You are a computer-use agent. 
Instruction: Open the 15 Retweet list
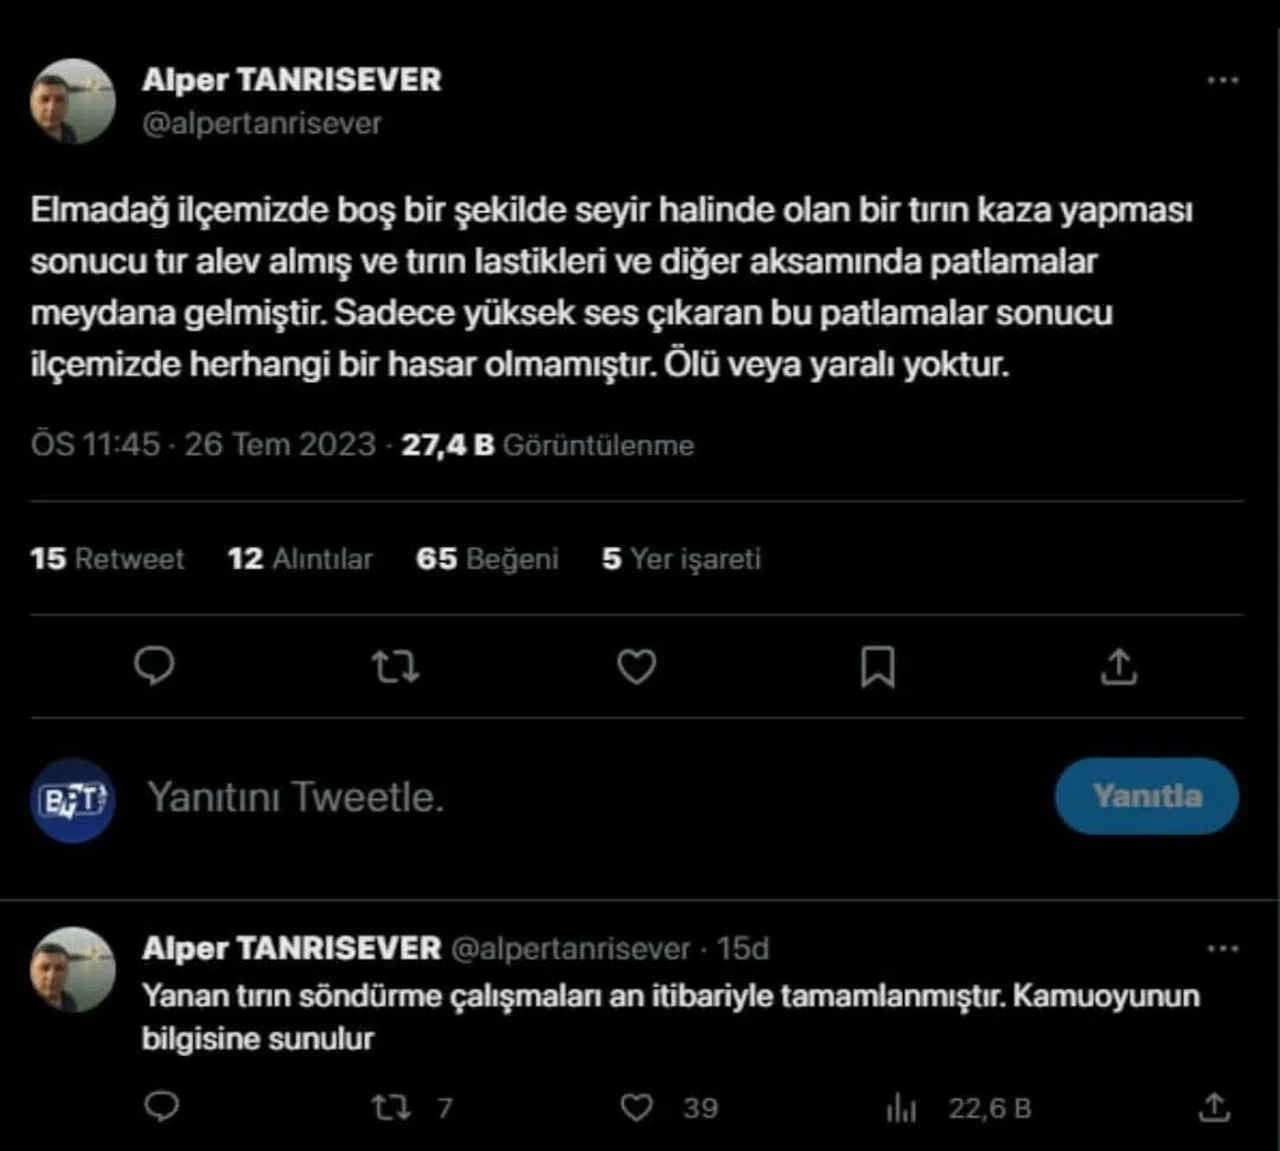107,558
